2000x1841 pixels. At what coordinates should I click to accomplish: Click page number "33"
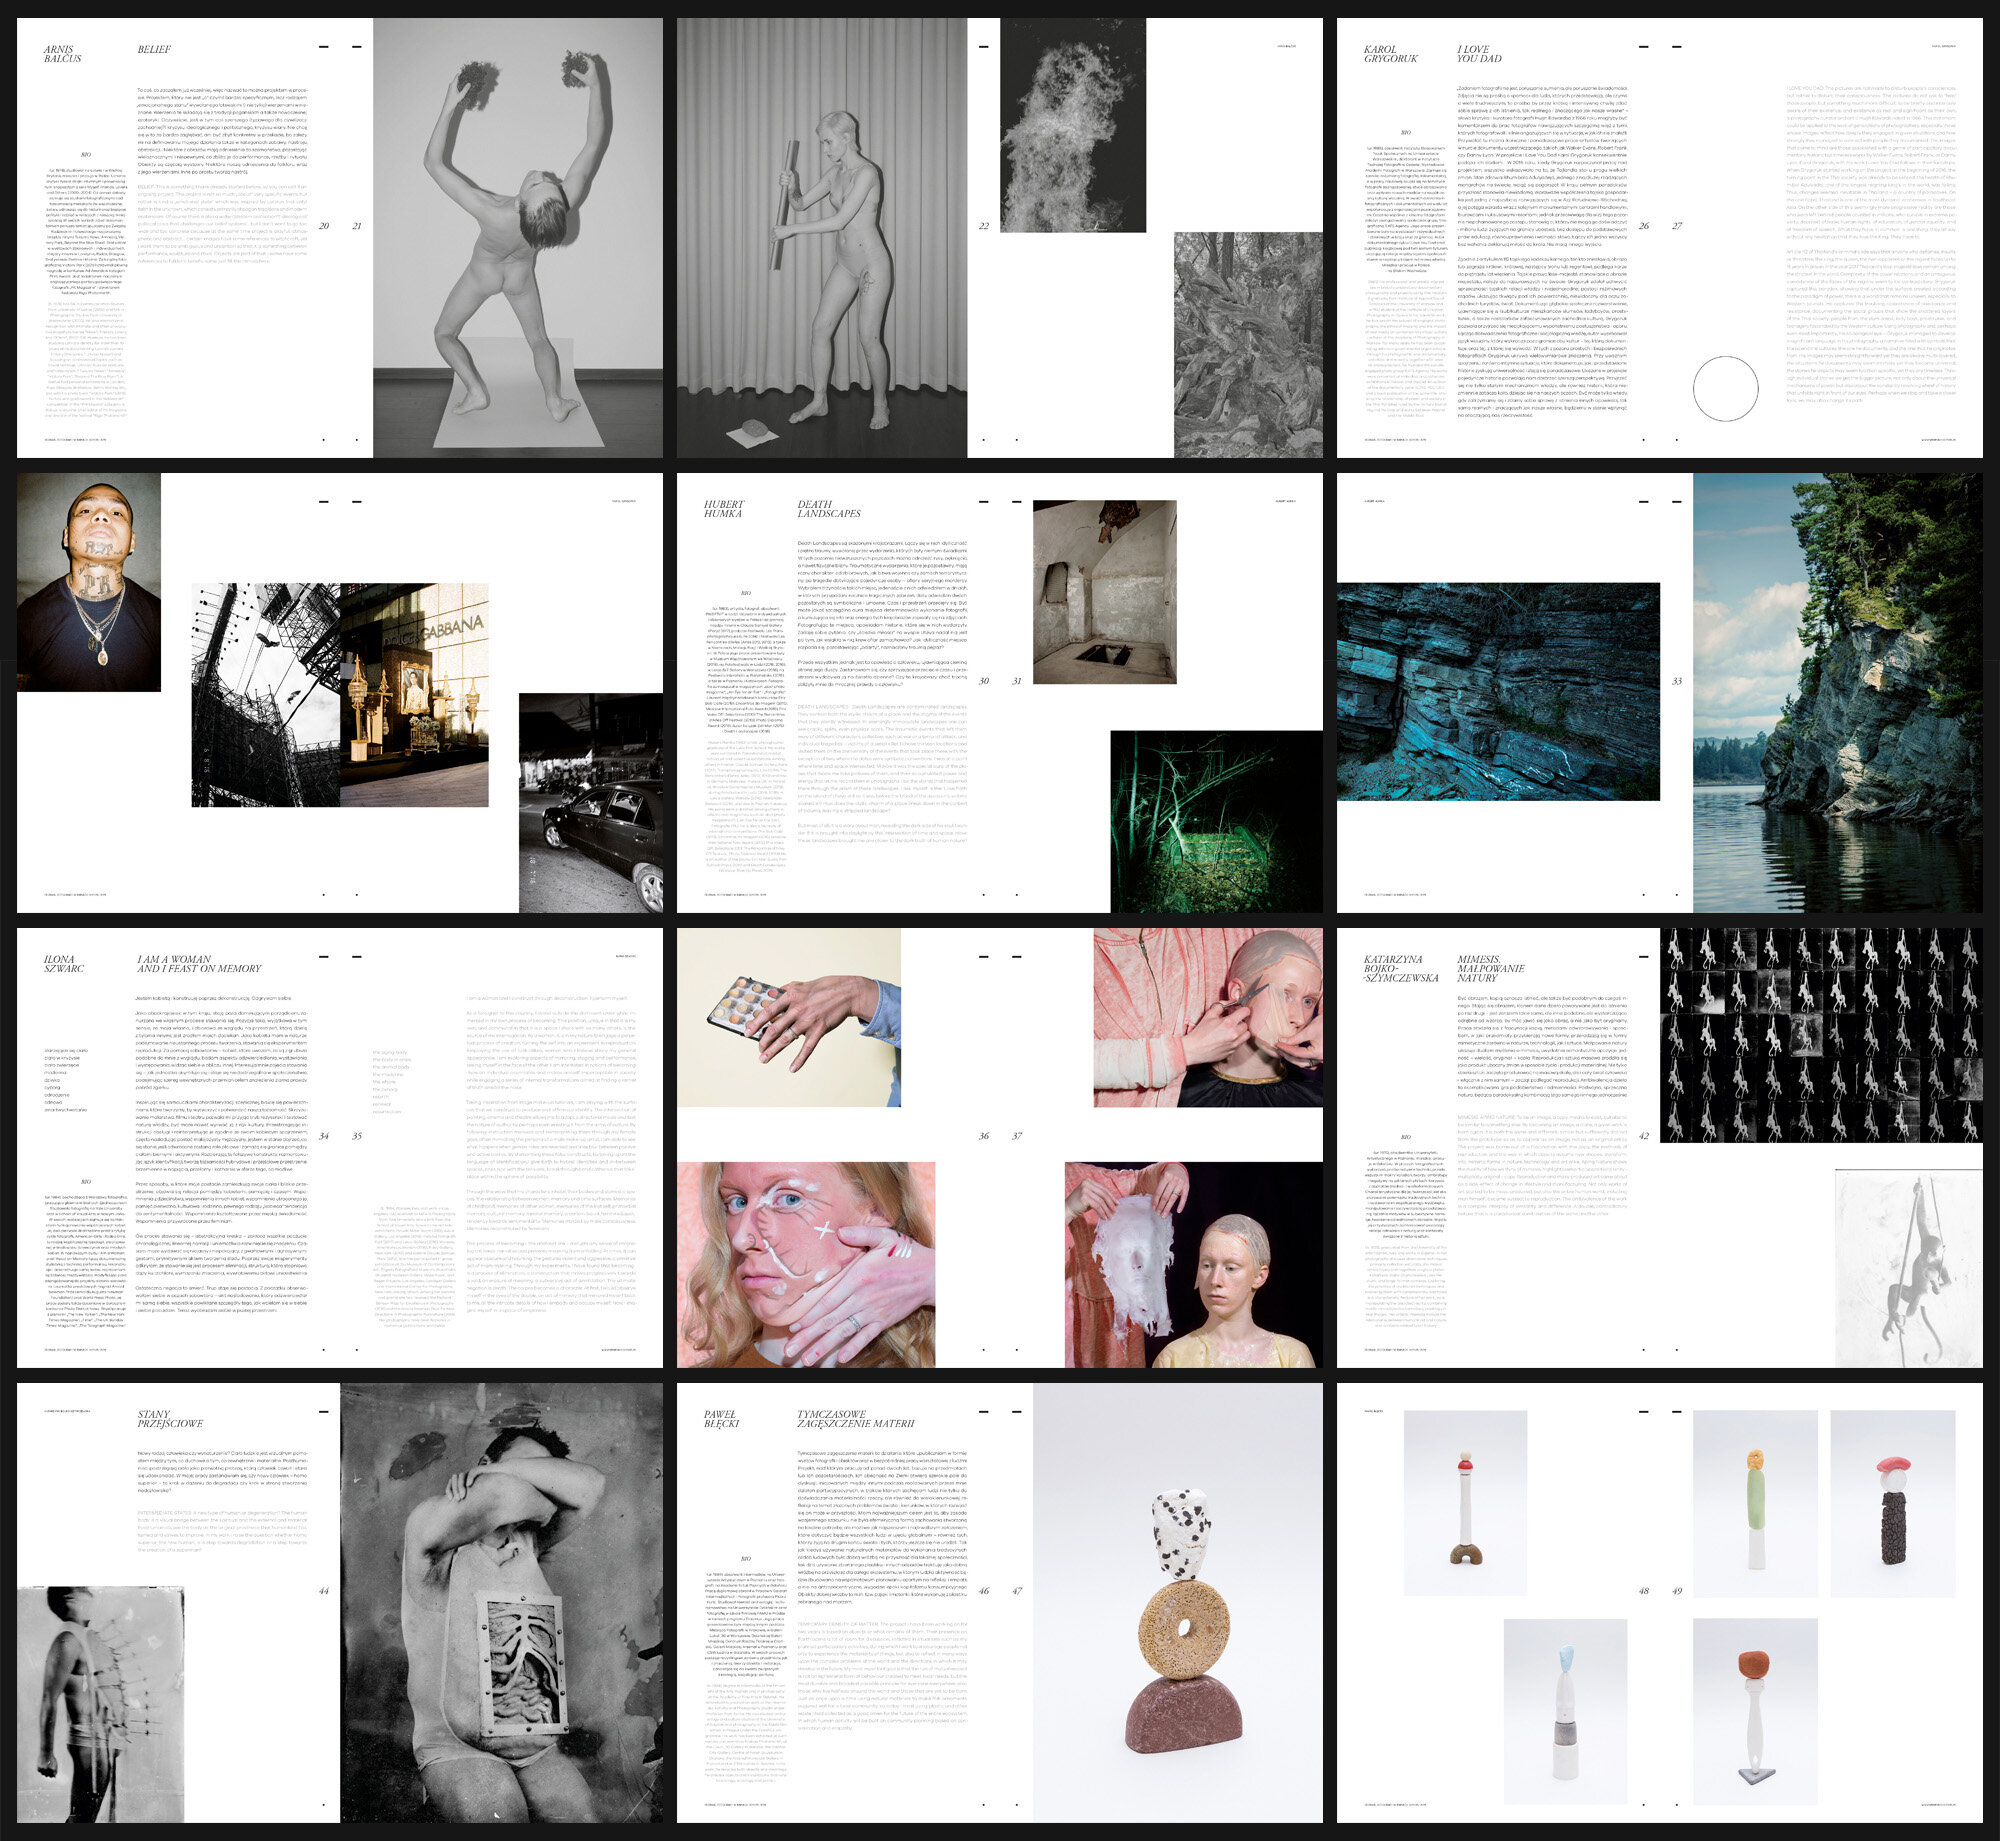coord(1677,681)
